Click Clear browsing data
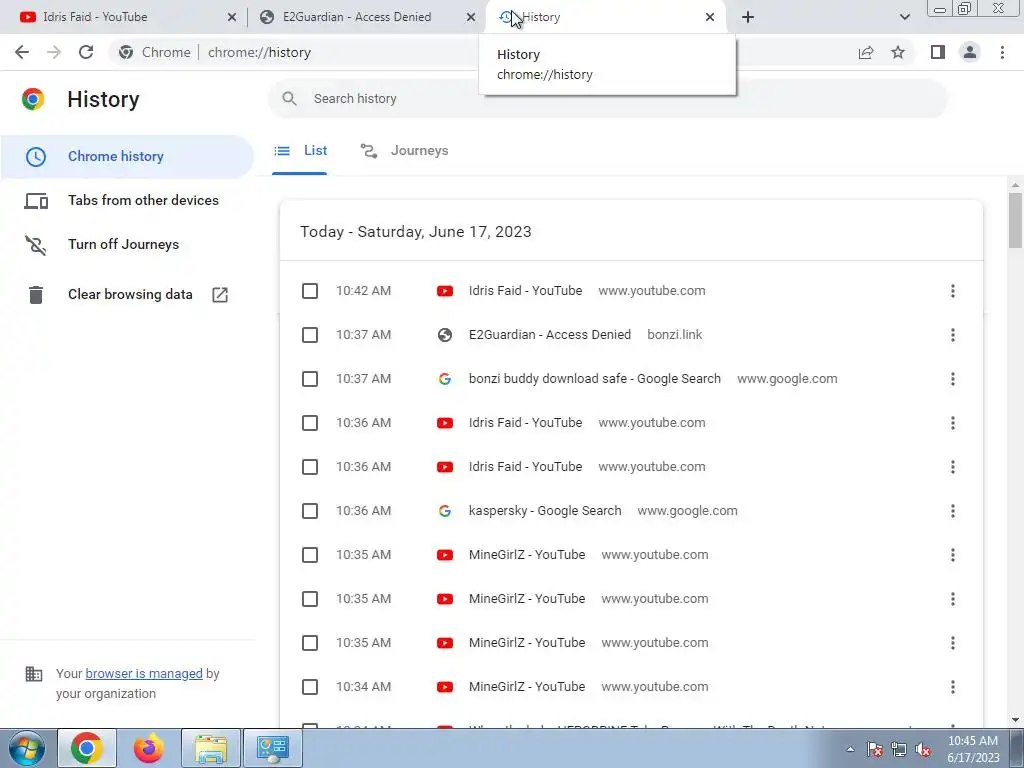 127,295
